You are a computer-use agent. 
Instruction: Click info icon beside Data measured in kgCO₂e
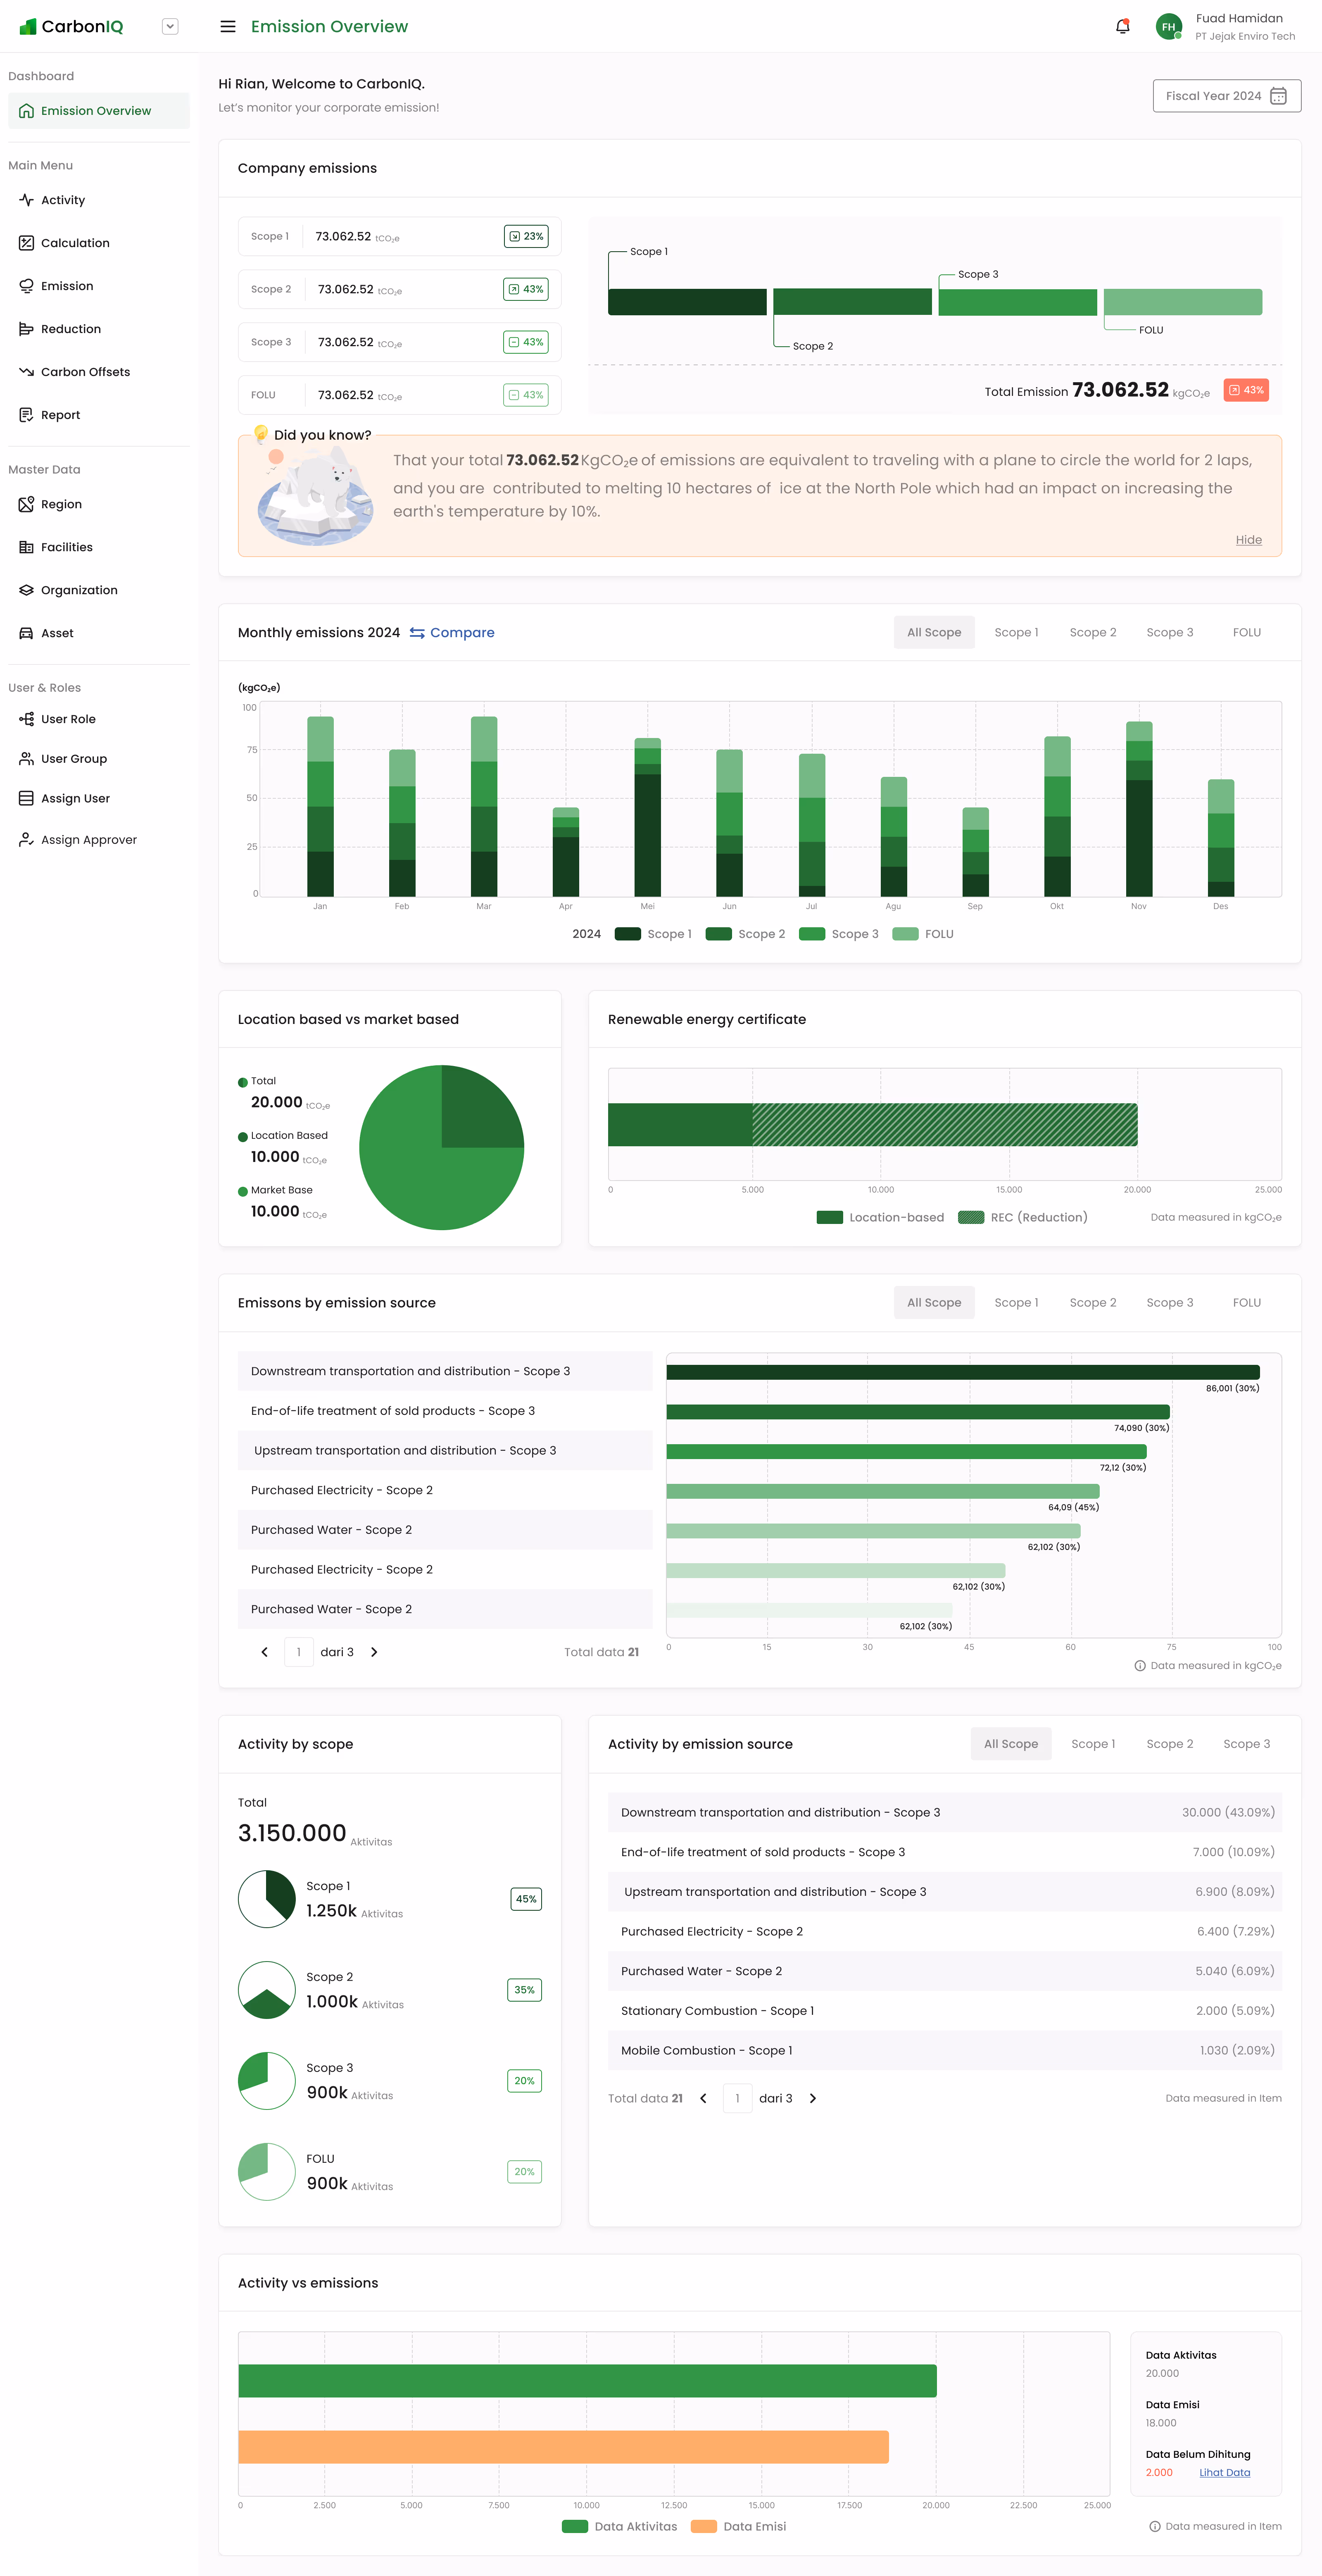pos(1140,1666)
